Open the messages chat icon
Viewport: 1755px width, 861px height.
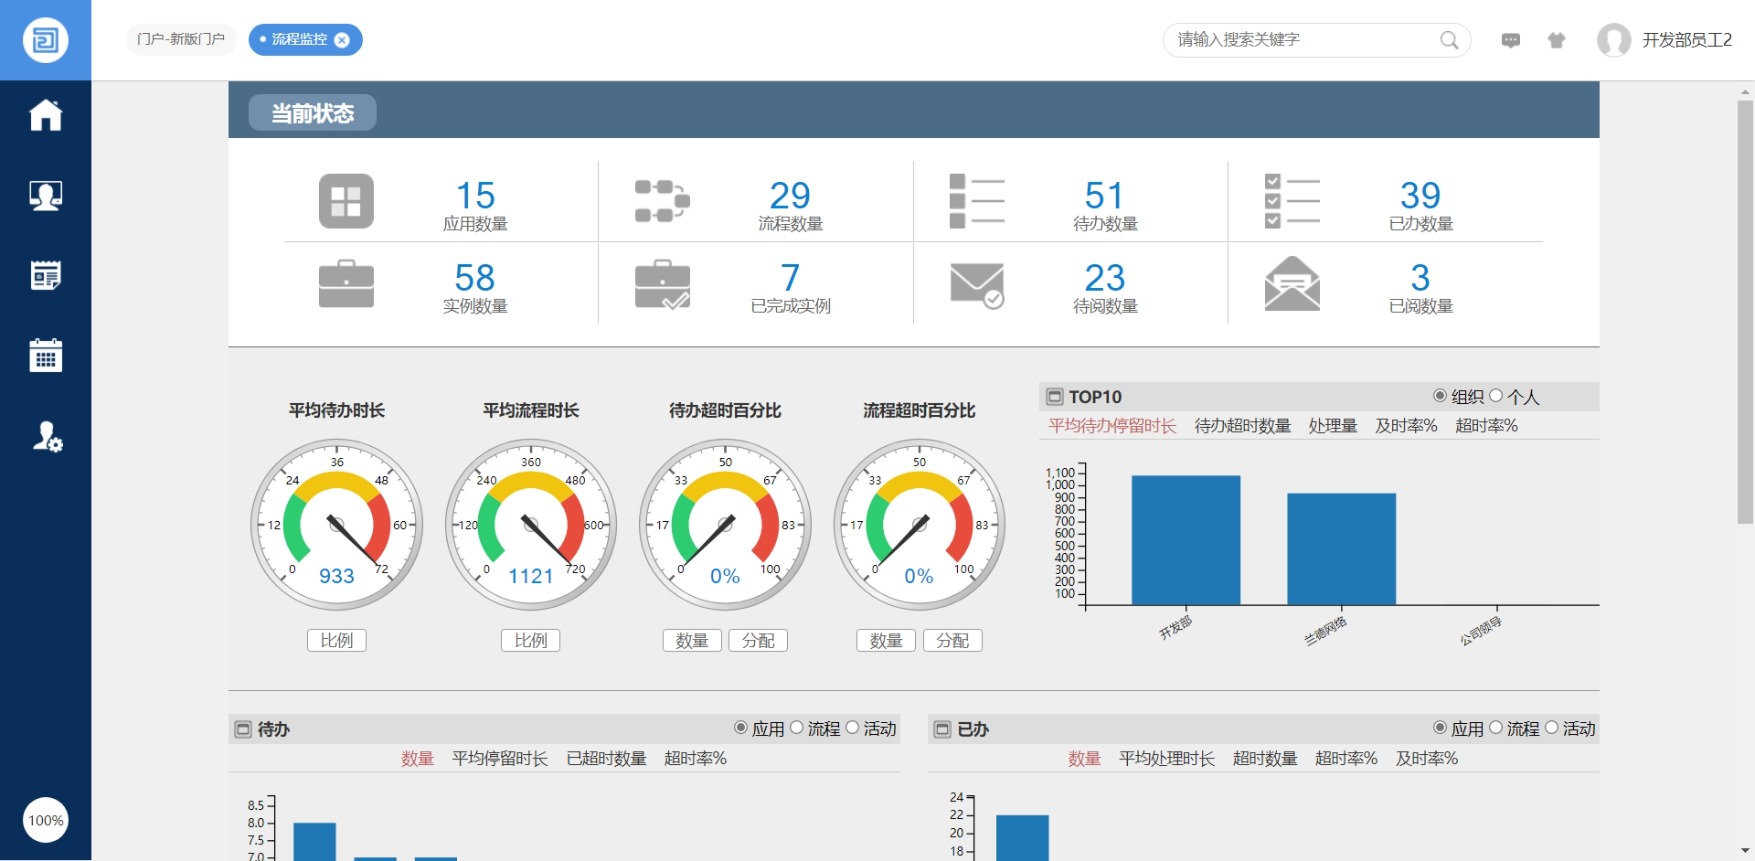pos(1510,40)
